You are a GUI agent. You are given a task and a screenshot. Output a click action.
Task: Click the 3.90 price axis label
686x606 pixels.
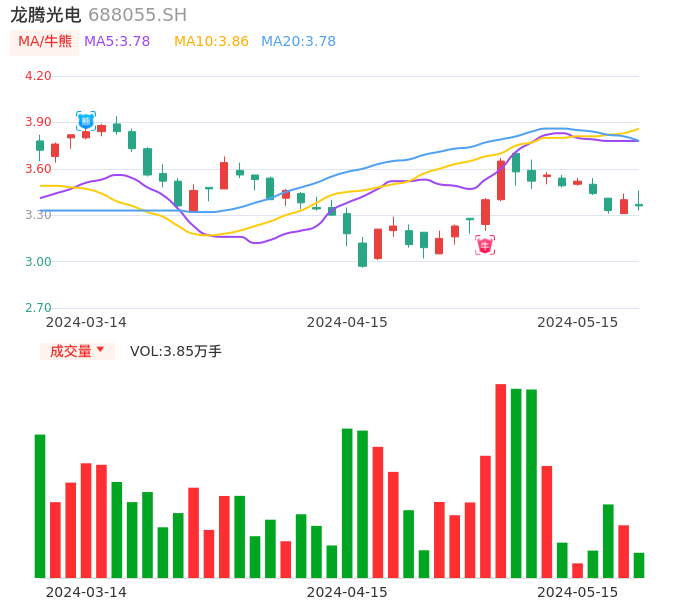point(38,122)
